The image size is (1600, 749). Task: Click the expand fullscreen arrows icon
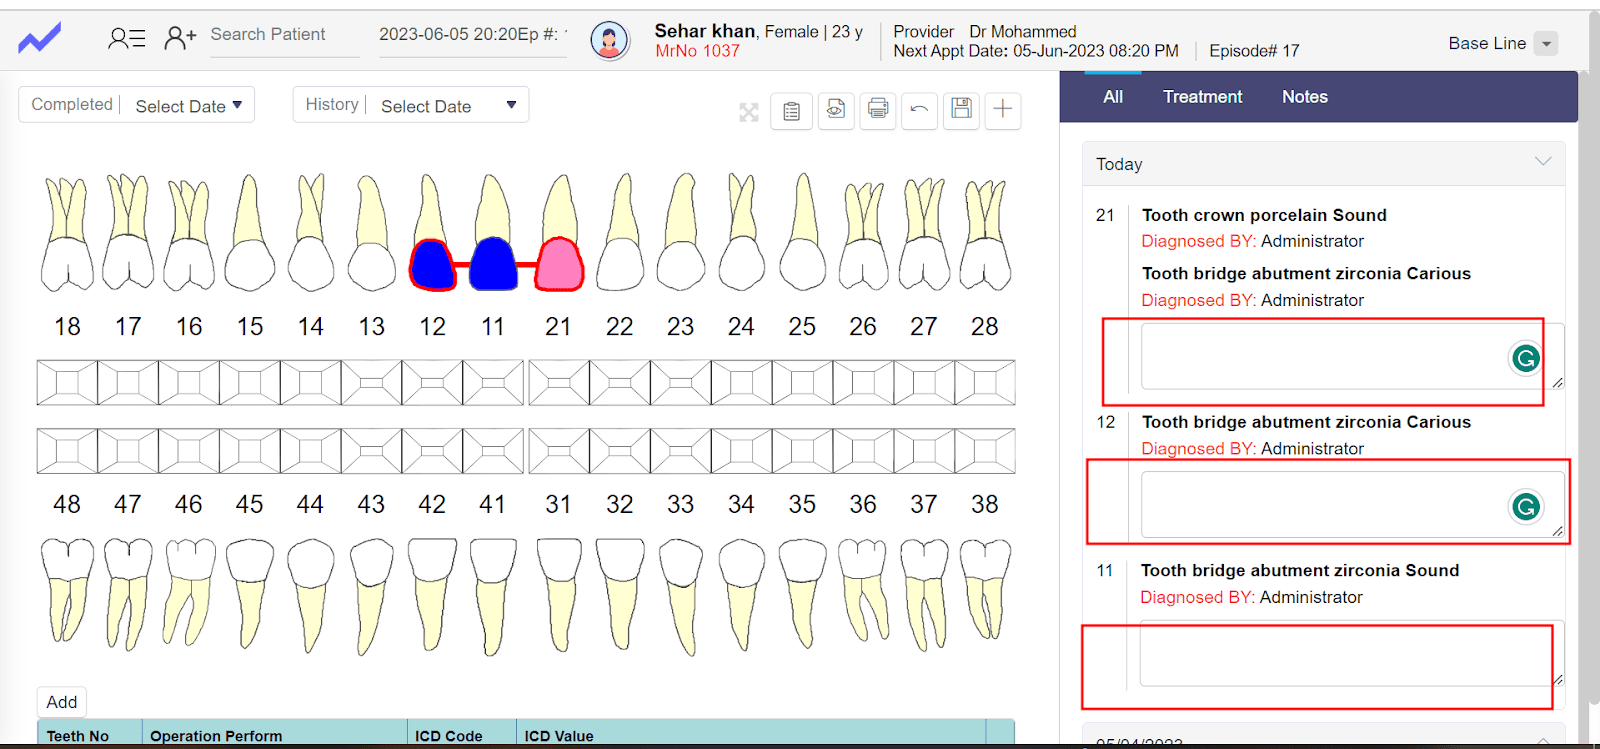[x=749, y=112]
